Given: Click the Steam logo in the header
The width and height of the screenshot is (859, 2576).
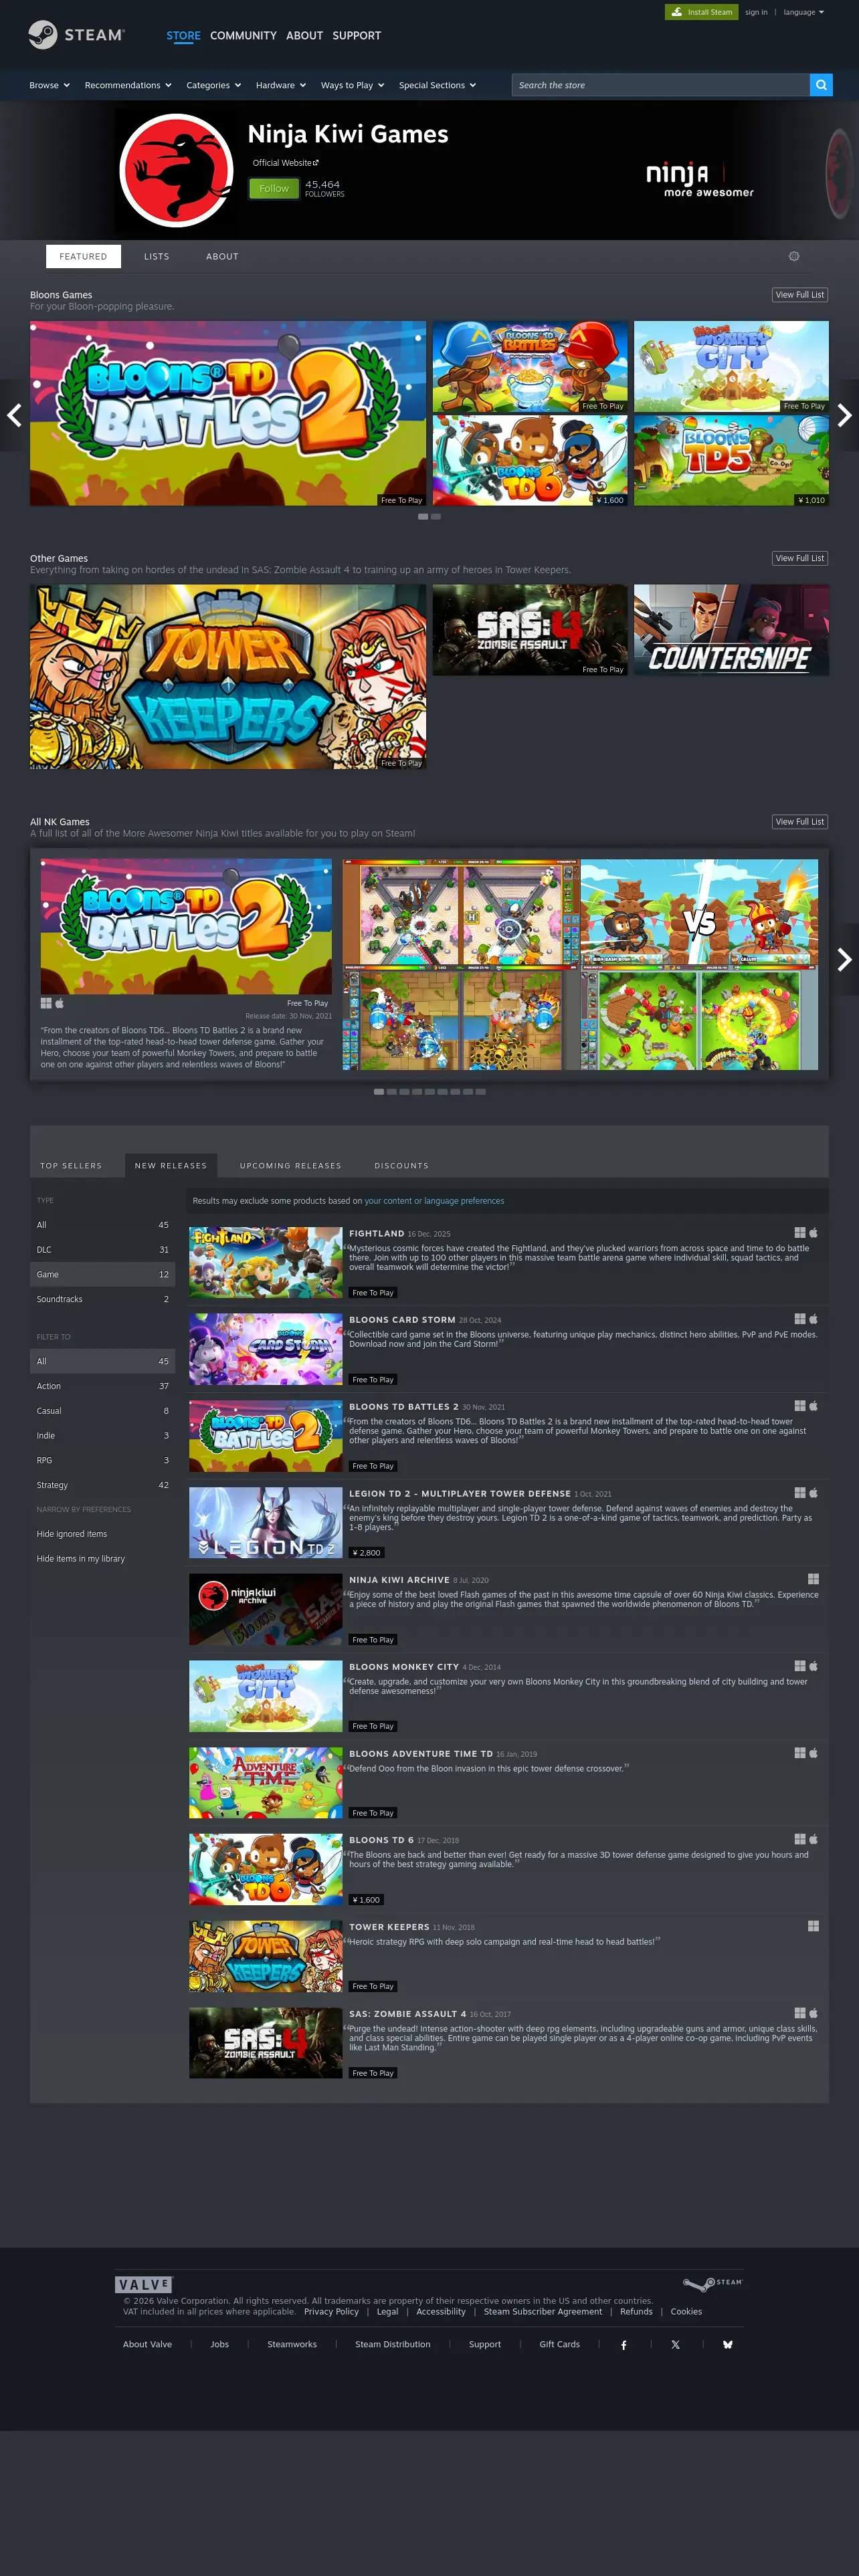Looking at the screenshot, I should 76,35.
